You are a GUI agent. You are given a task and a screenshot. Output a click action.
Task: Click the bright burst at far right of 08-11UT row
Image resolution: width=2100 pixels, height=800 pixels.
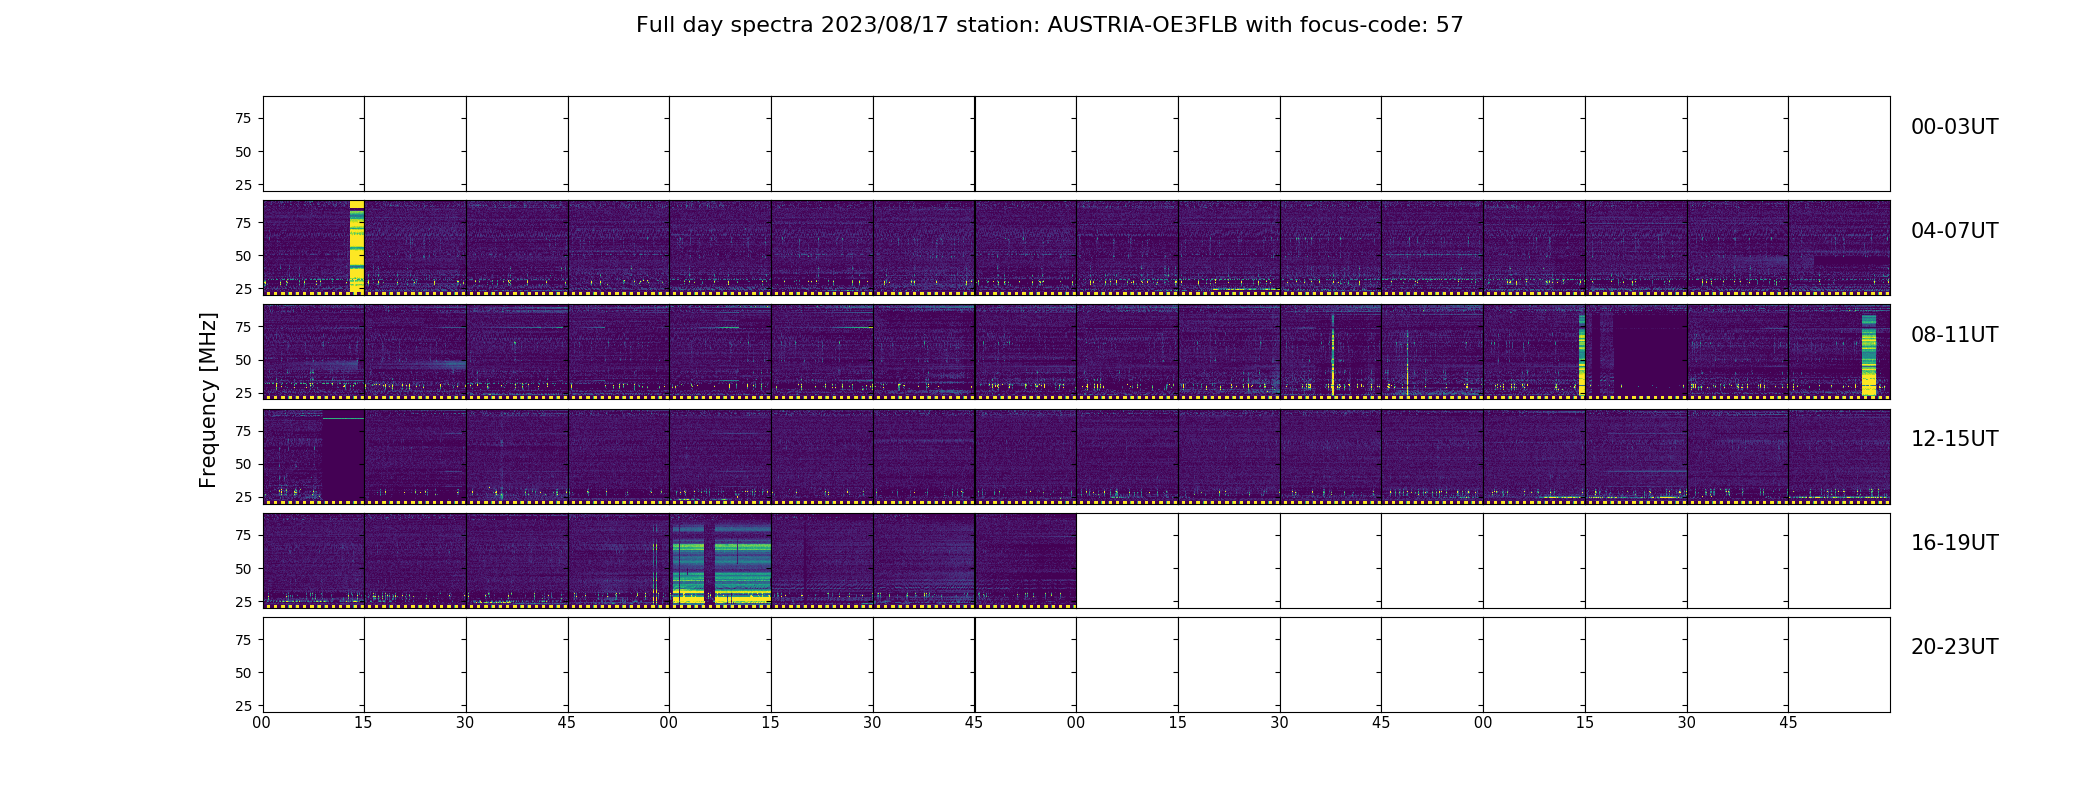click(x=1869, y=355)
